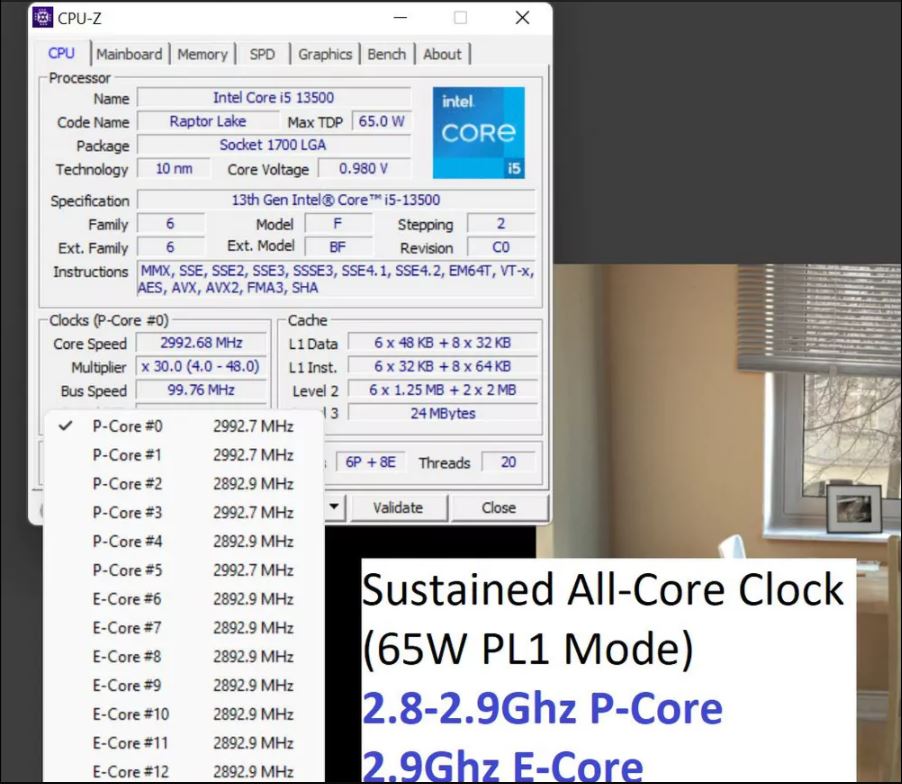Image resolution: width=902 pixels, height=784 pixels.
Task: Choose E-Core #8 in popup menu
Action: tap(184, 656)
